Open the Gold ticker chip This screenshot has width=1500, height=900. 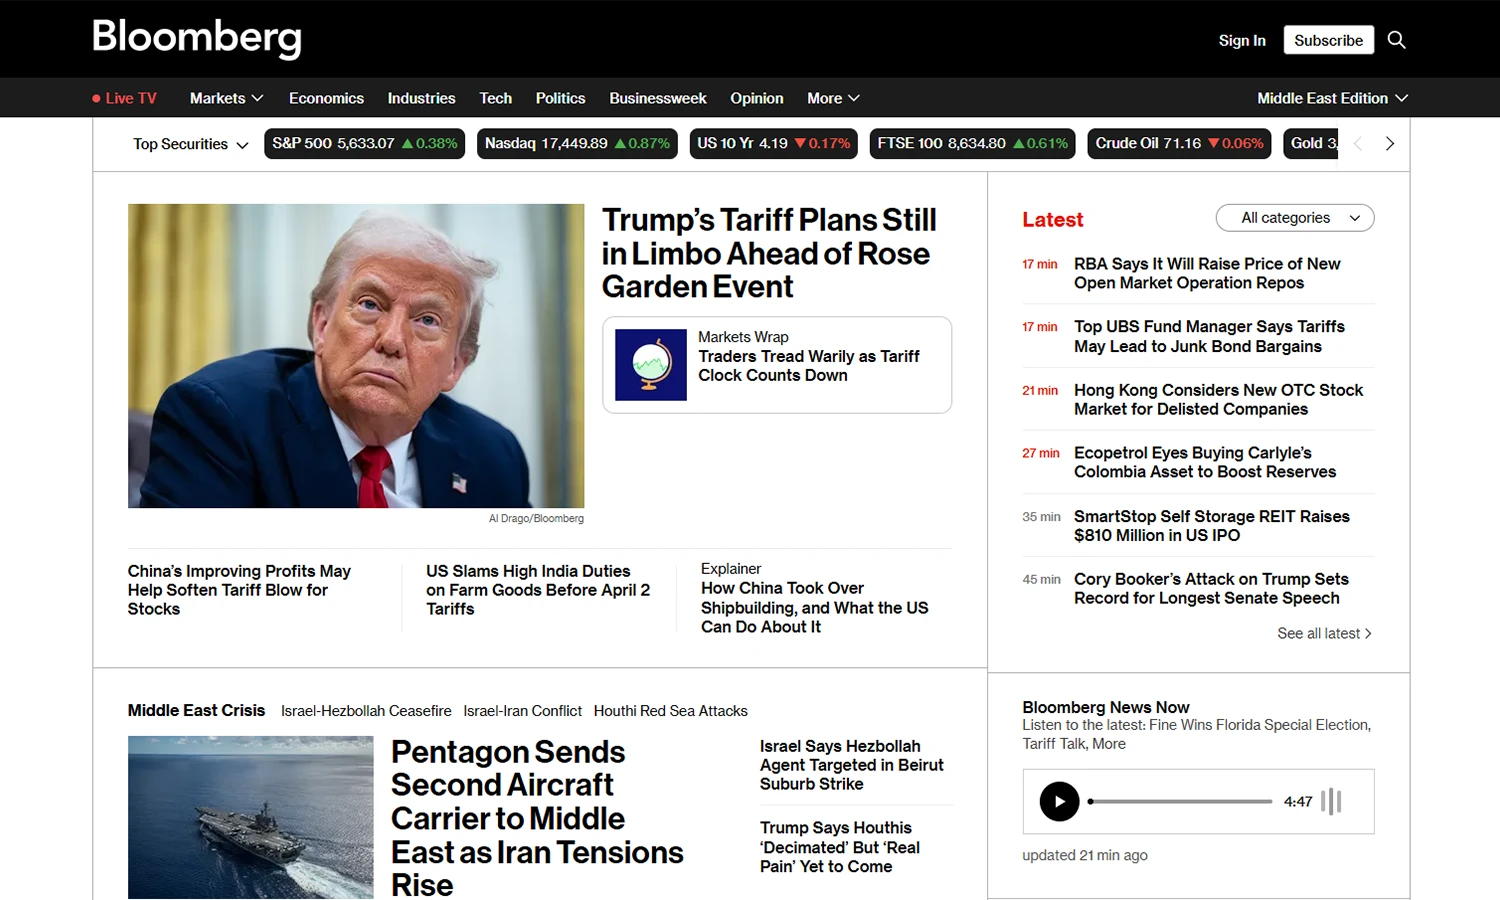coord(1311,143)
